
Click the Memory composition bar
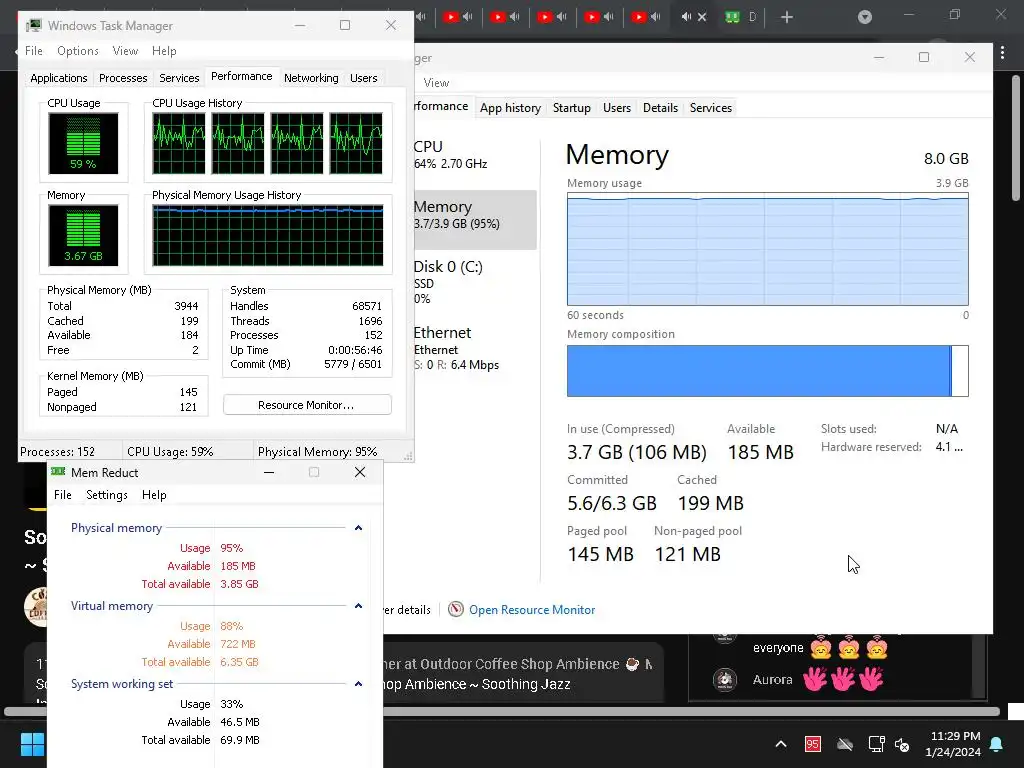point(767,371)
